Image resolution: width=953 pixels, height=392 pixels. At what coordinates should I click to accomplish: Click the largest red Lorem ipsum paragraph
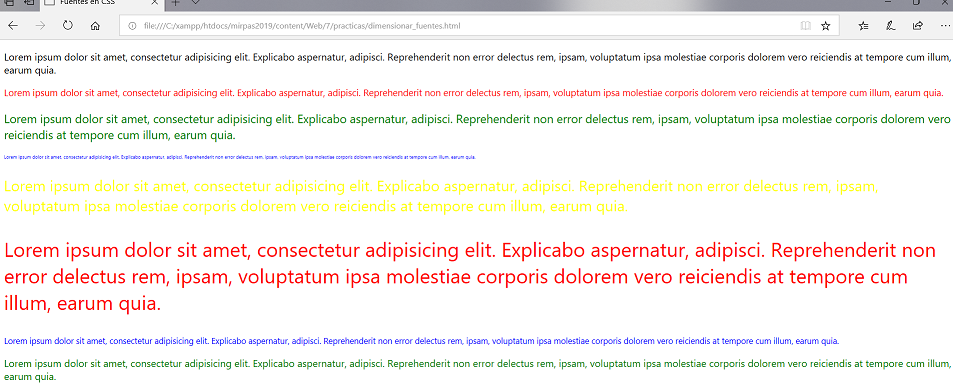(469, 277)
